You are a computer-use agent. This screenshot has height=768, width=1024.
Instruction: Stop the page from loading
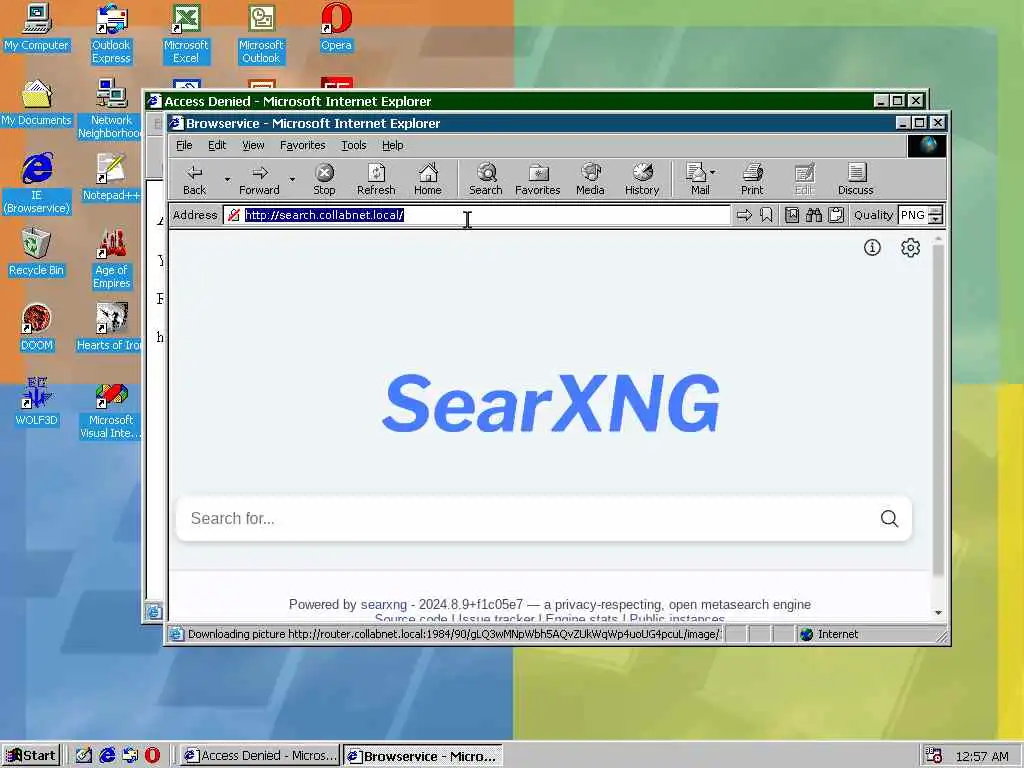[324, 179]
